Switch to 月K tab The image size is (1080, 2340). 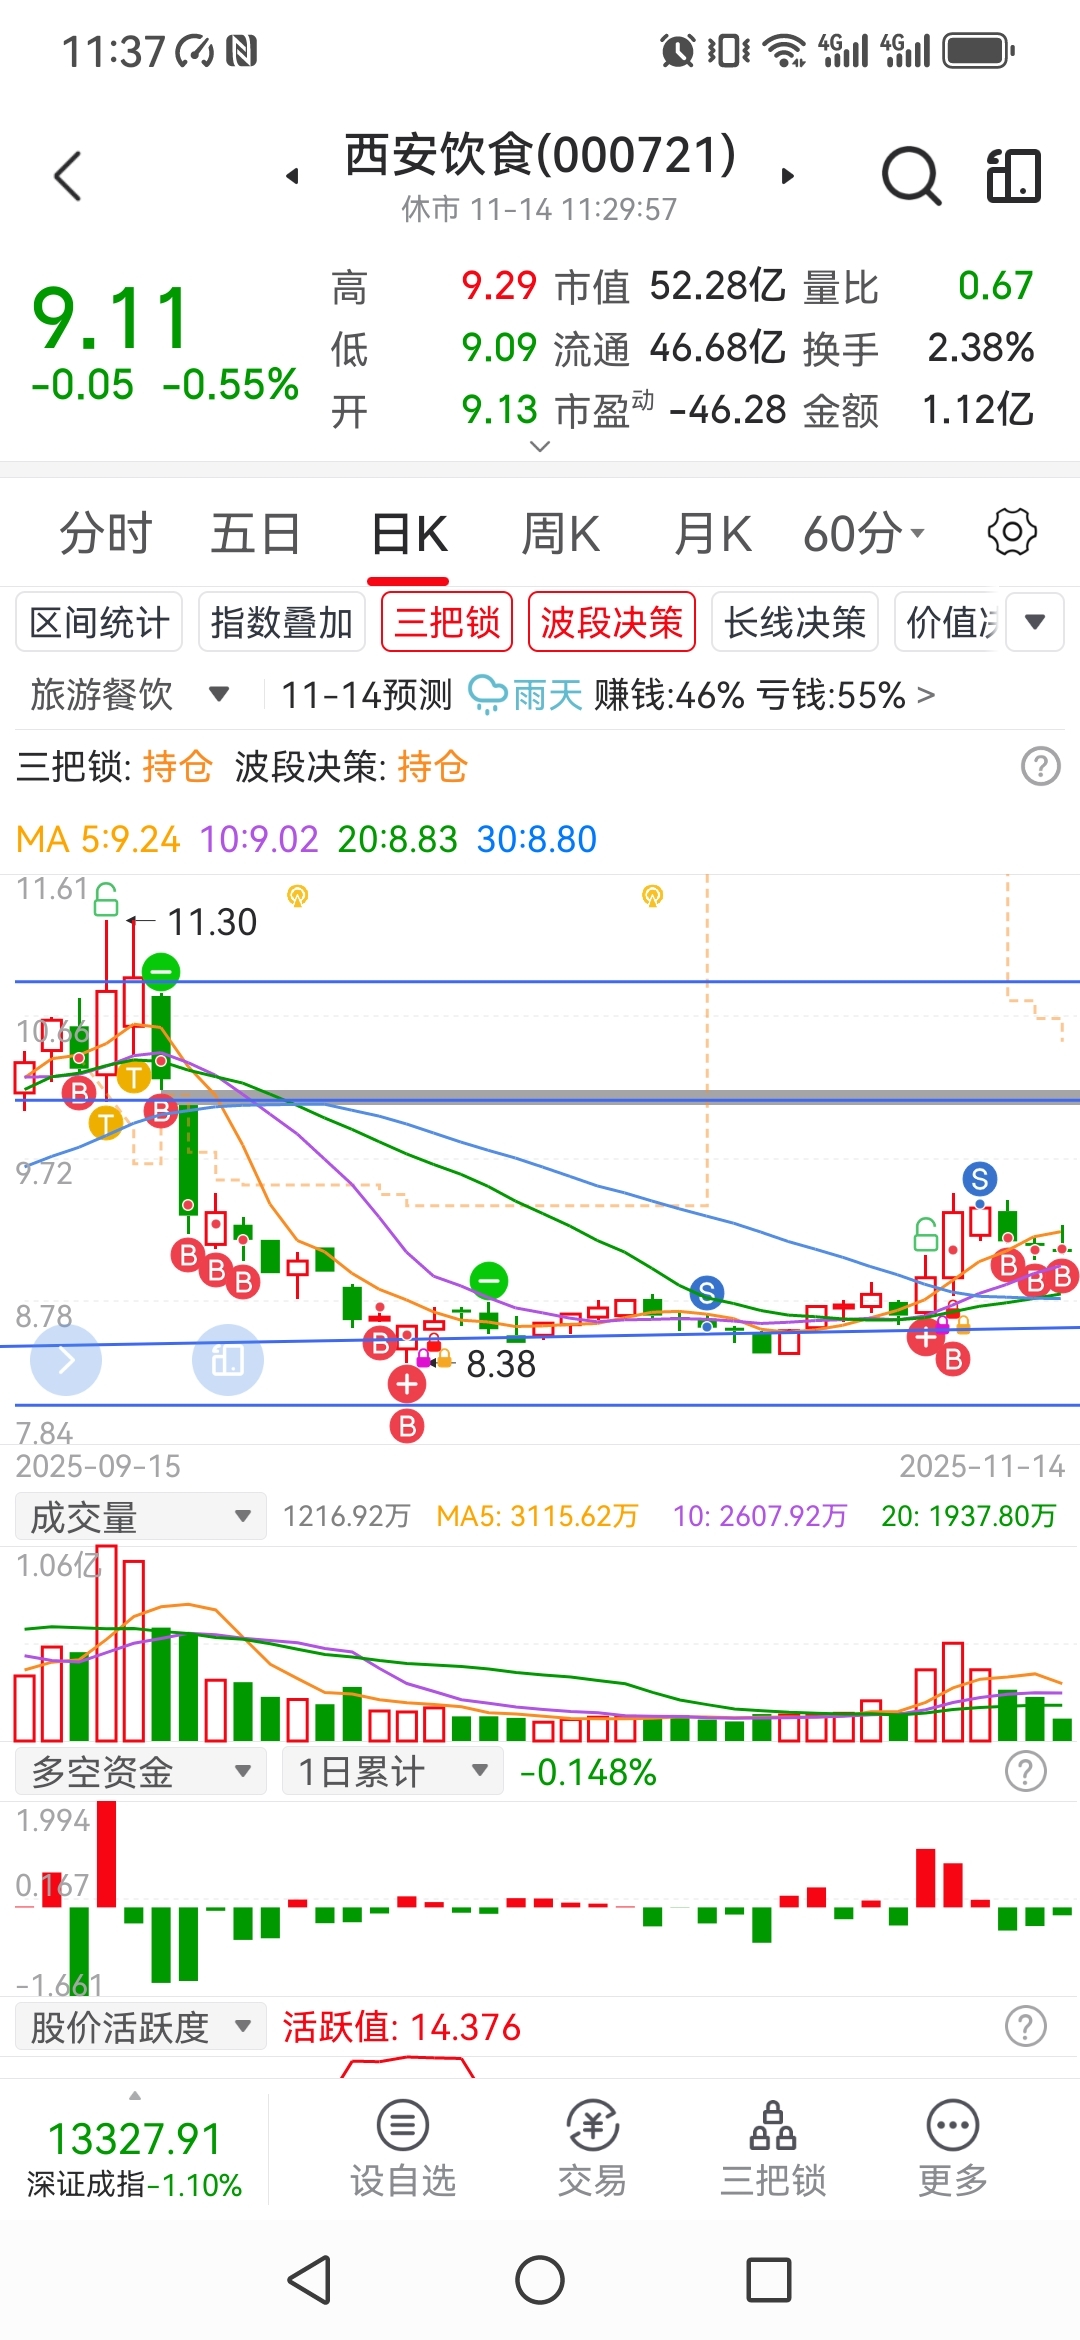pos(712,532)
